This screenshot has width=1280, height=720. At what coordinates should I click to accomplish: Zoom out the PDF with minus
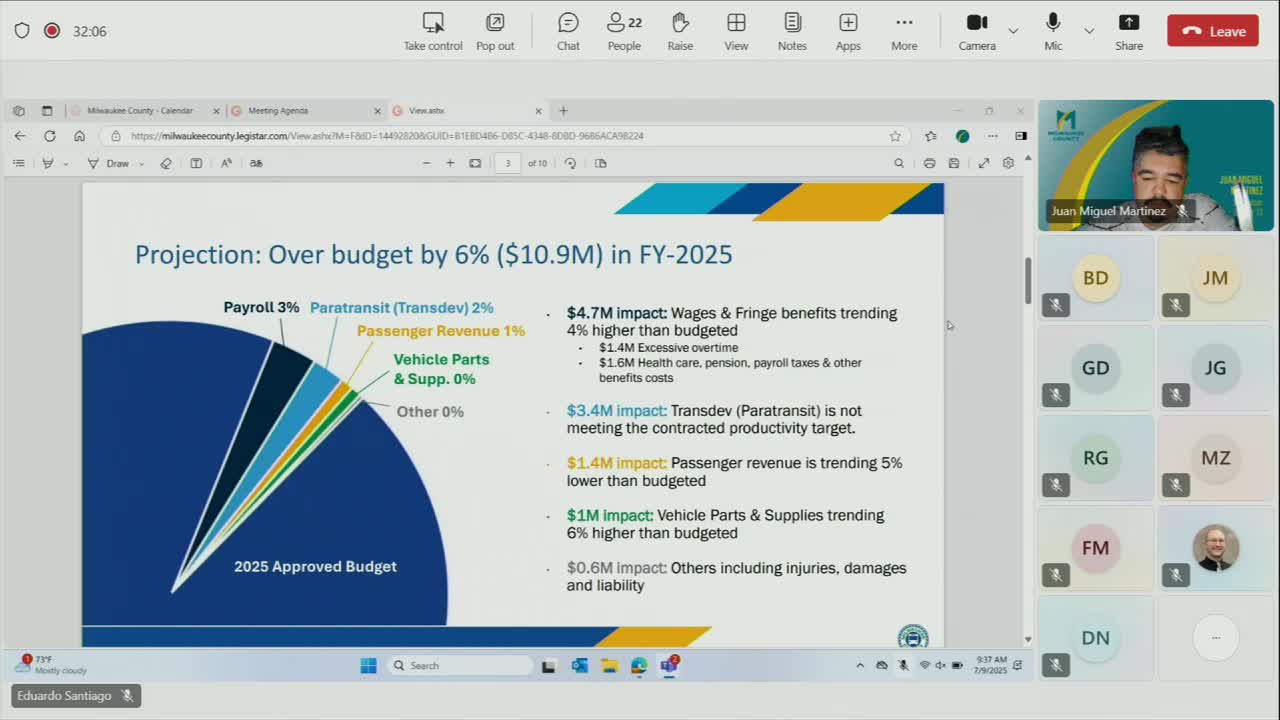pos(426,163)
